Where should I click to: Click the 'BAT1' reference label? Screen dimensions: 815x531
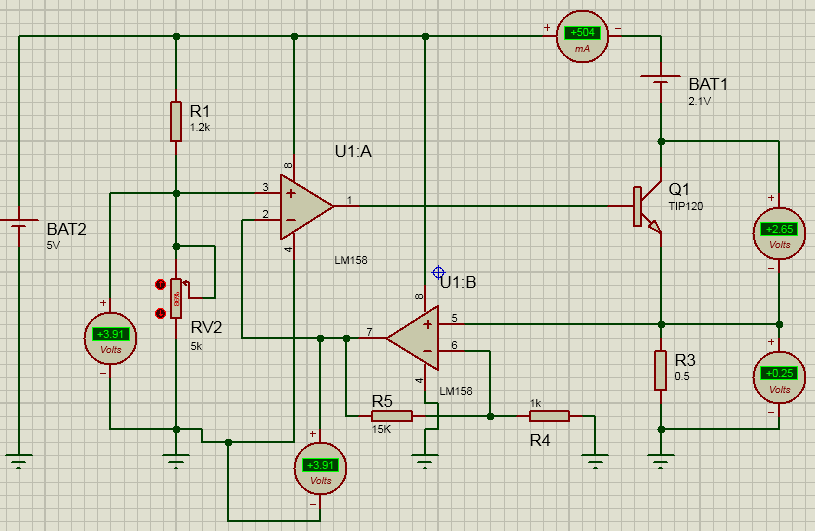pos(708,84)
